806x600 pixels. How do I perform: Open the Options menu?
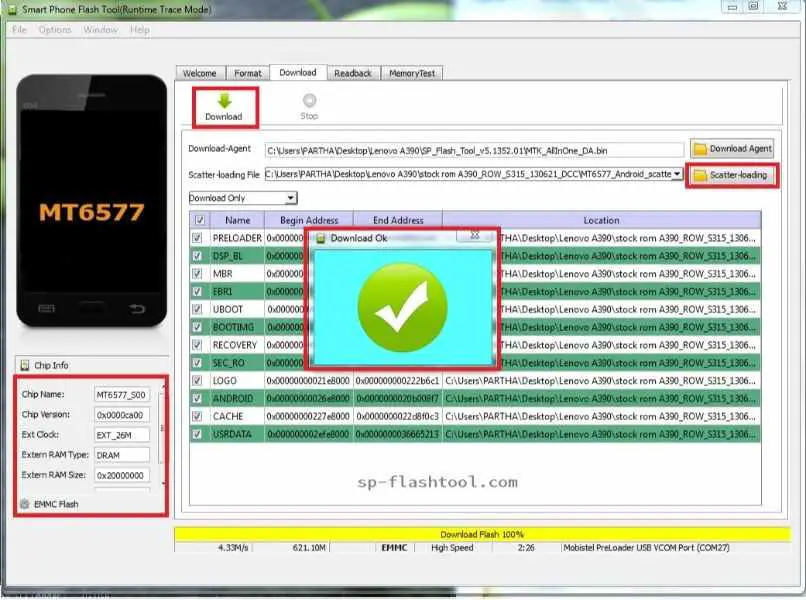[x=55, y=30]
